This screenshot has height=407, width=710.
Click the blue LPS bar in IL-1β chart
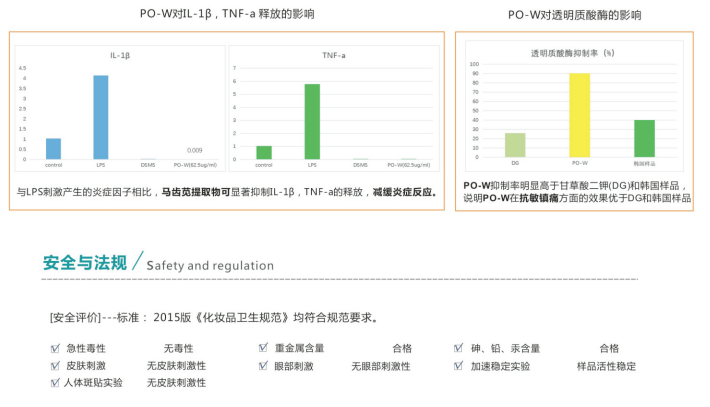[x=101, y=117]
